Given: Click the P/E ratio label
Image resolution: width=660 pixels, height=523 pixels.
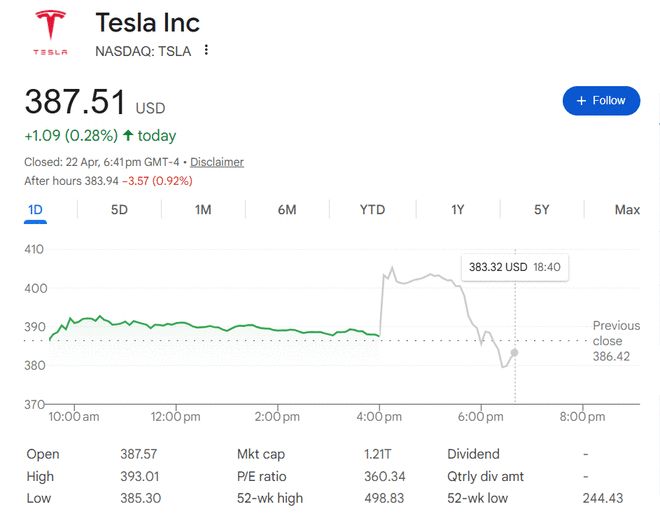Looking at the screenshot, I should point(261,476).
